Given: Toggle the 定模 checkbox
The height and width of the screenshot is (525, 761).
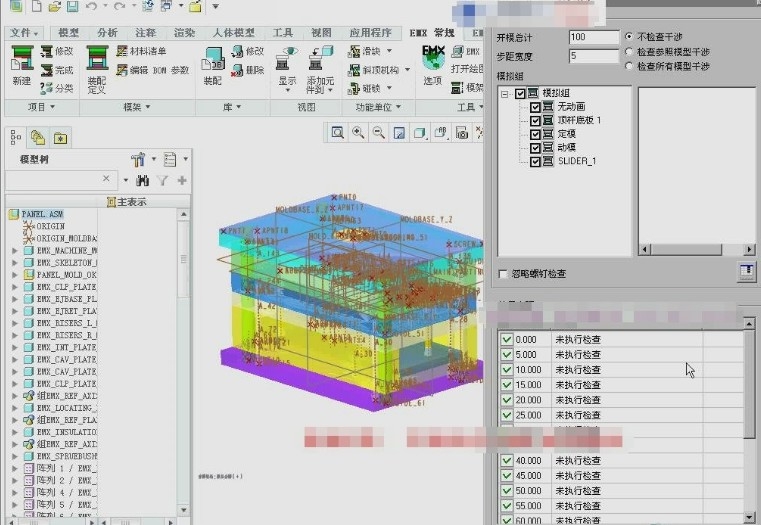Looking at the screenshot, I should tap(535, 134).
